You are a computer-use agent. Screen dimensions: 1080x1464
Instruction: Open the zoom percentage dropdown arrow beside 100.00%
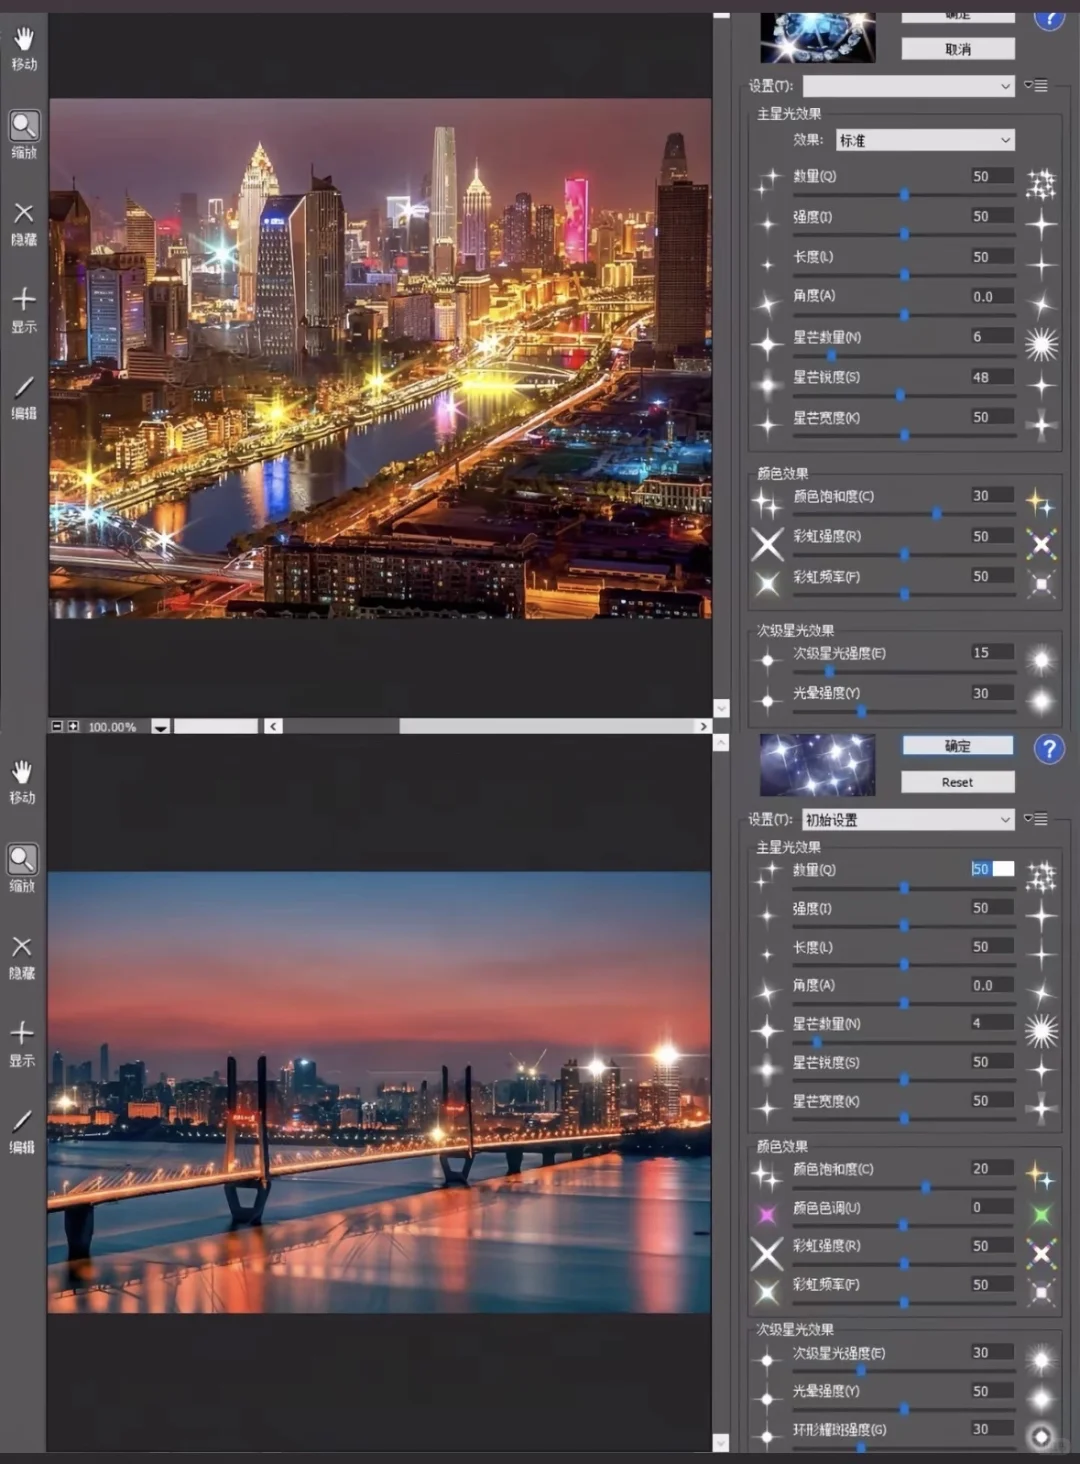(160, 727)
